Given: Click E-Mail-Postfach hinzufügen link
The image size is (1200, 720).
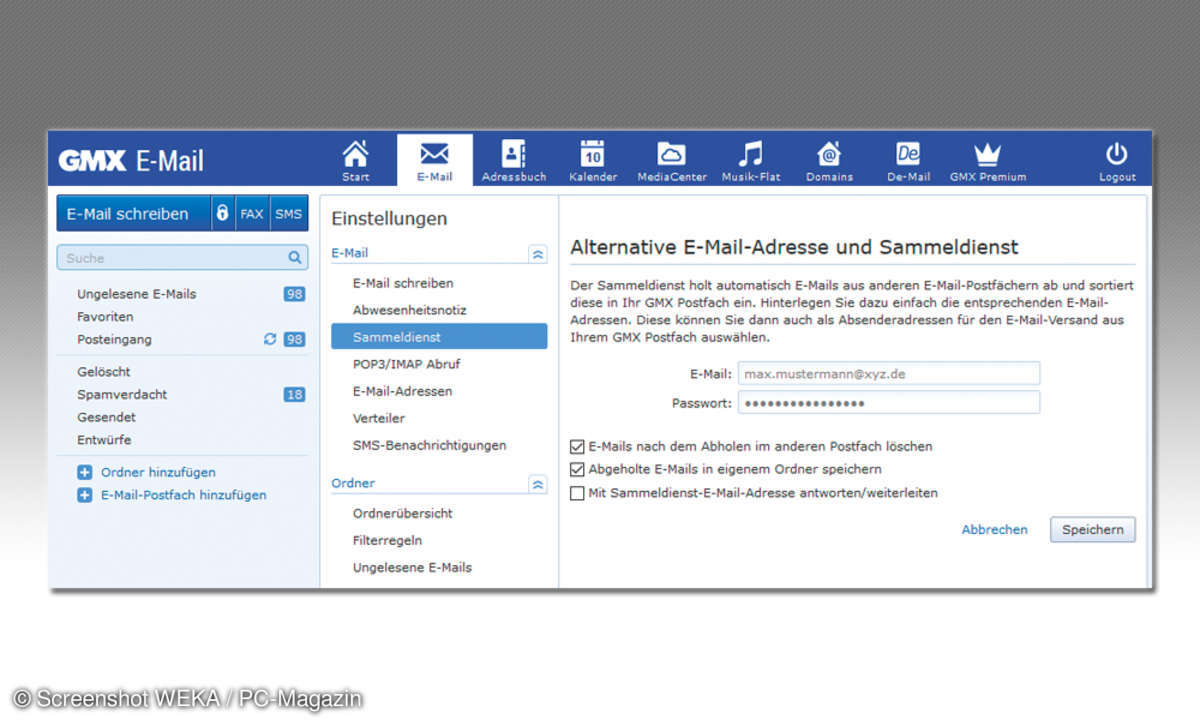Looking at the screenshot, I should [183, 495].
